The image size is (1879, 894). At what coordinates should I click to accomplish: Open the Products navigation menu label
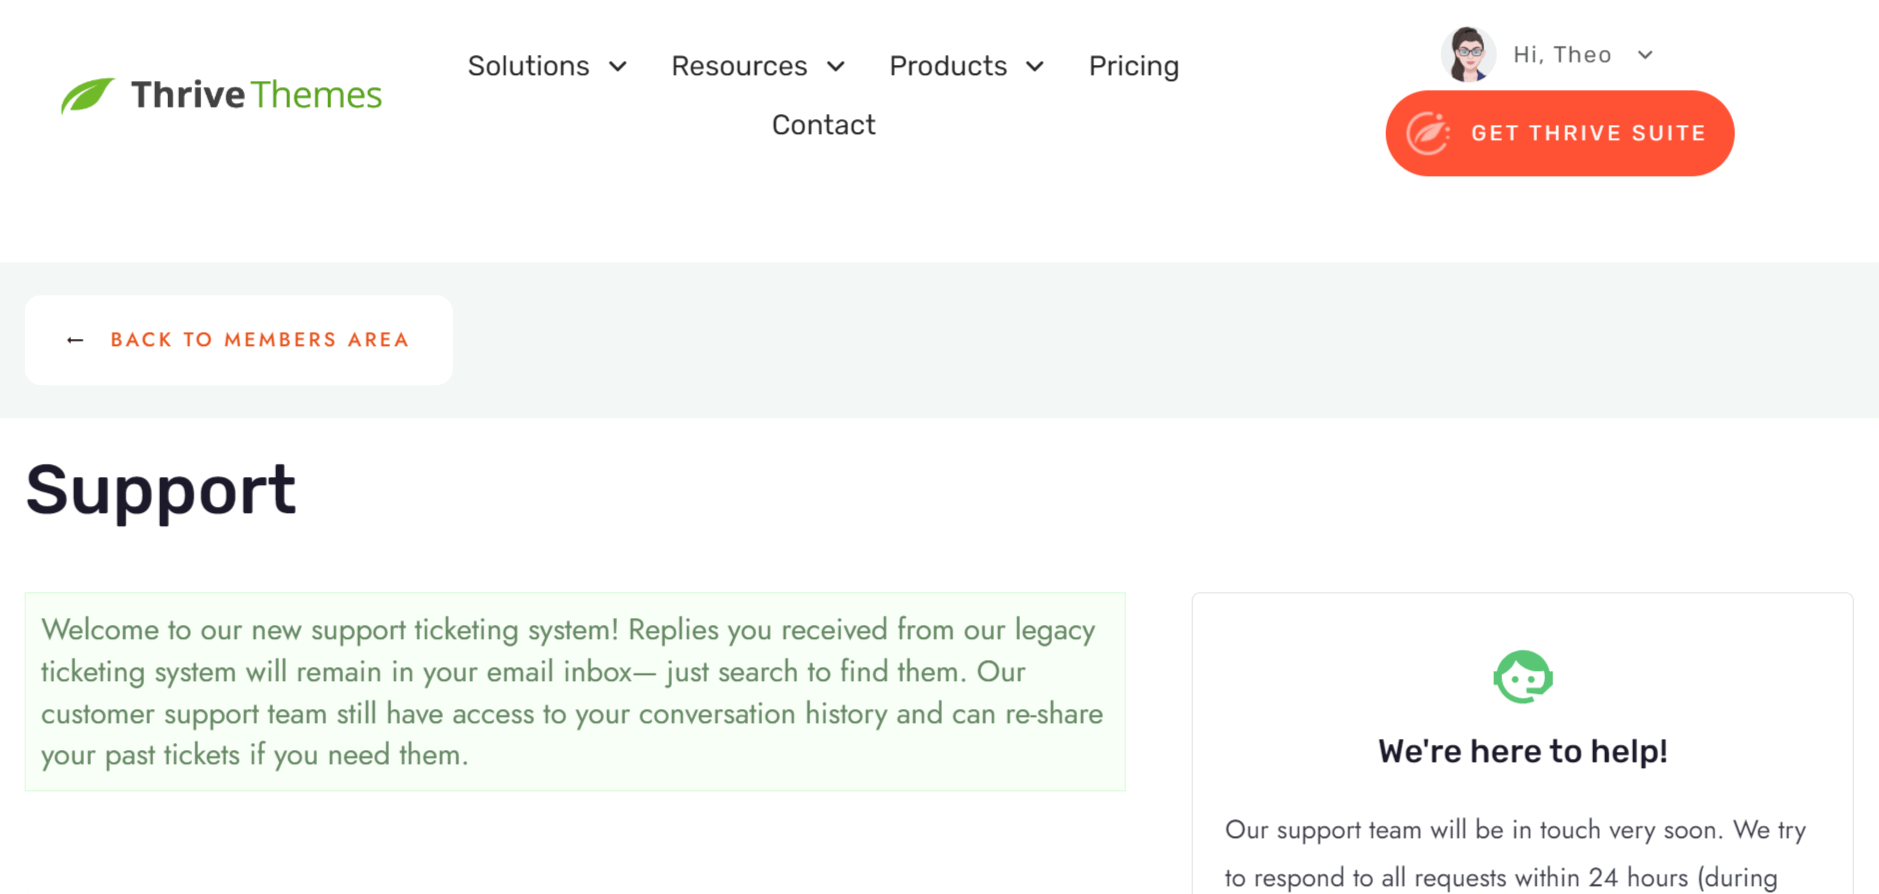tap(948, 66)
